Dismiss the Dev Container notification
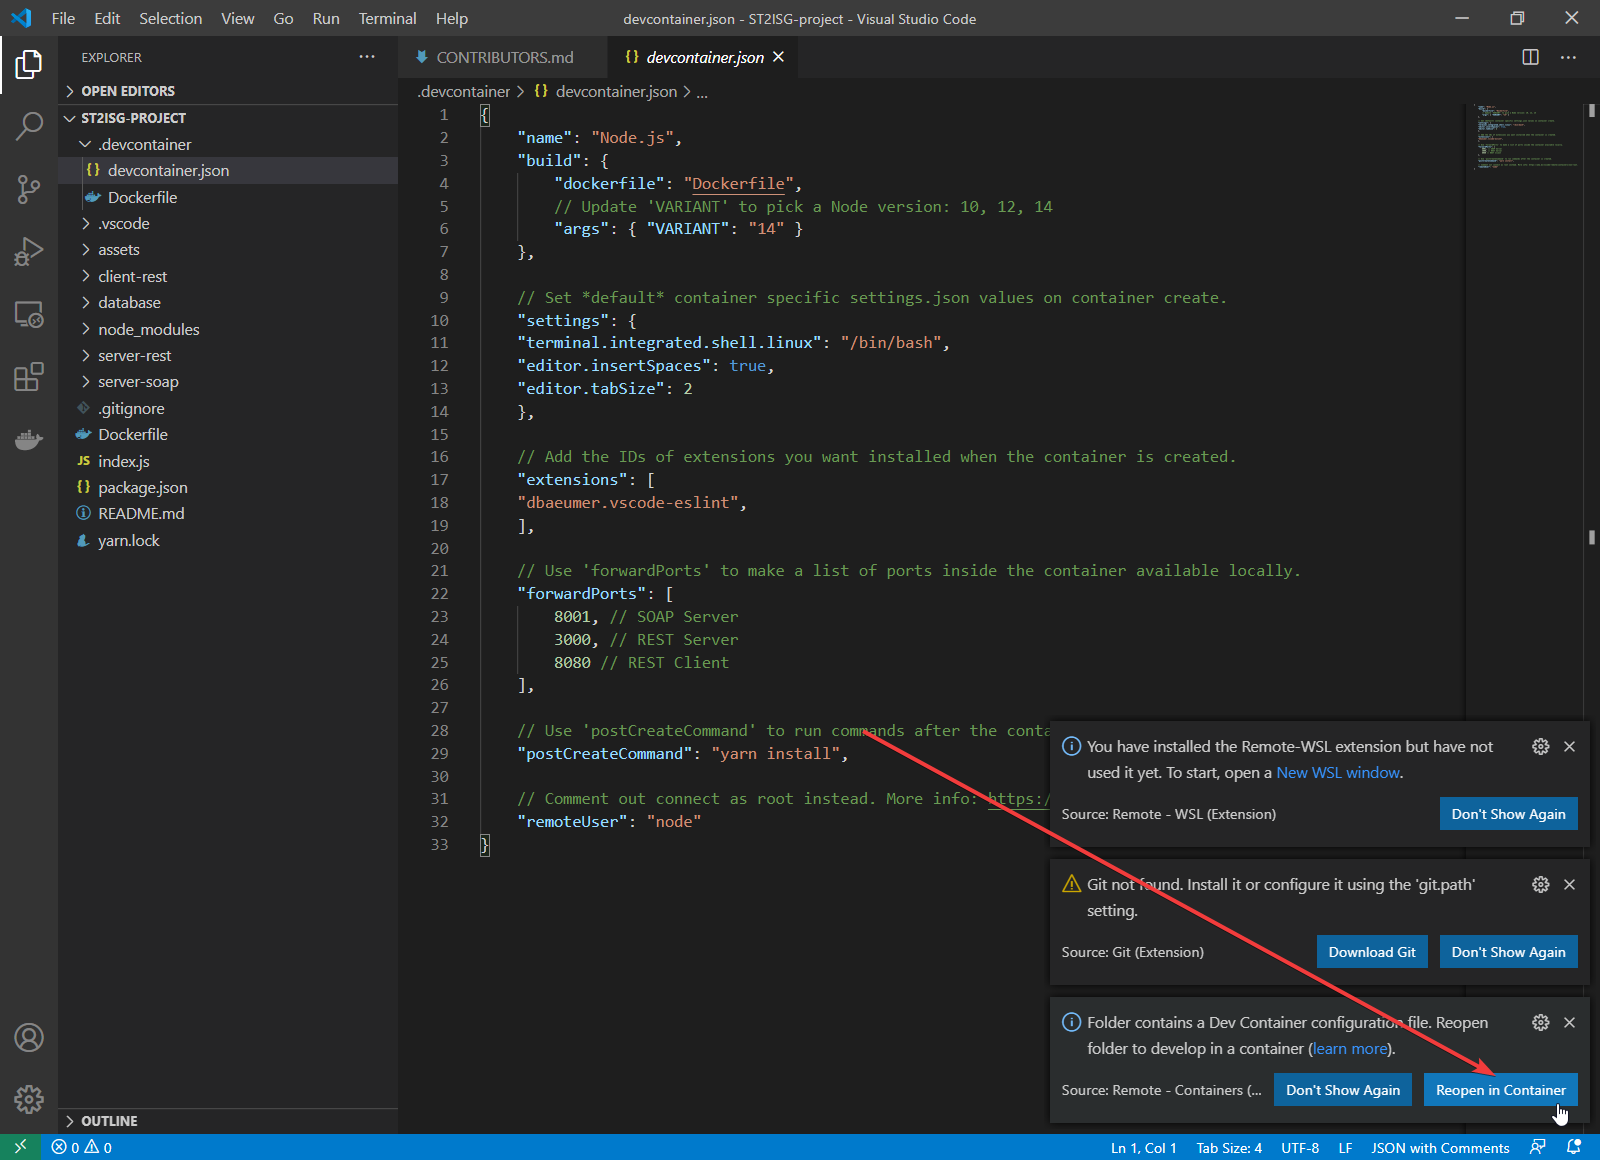 (1569, 1022)
